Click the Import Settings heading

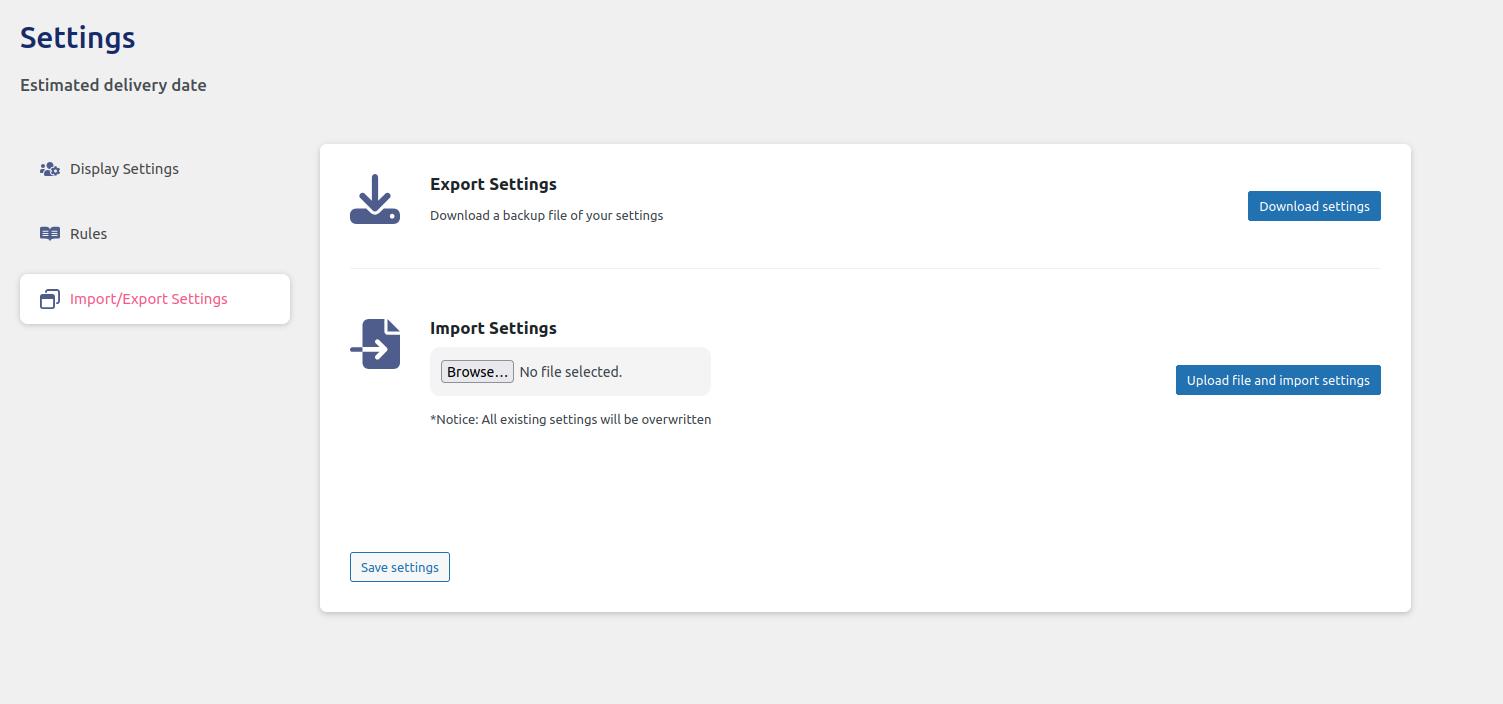point(493,328)
